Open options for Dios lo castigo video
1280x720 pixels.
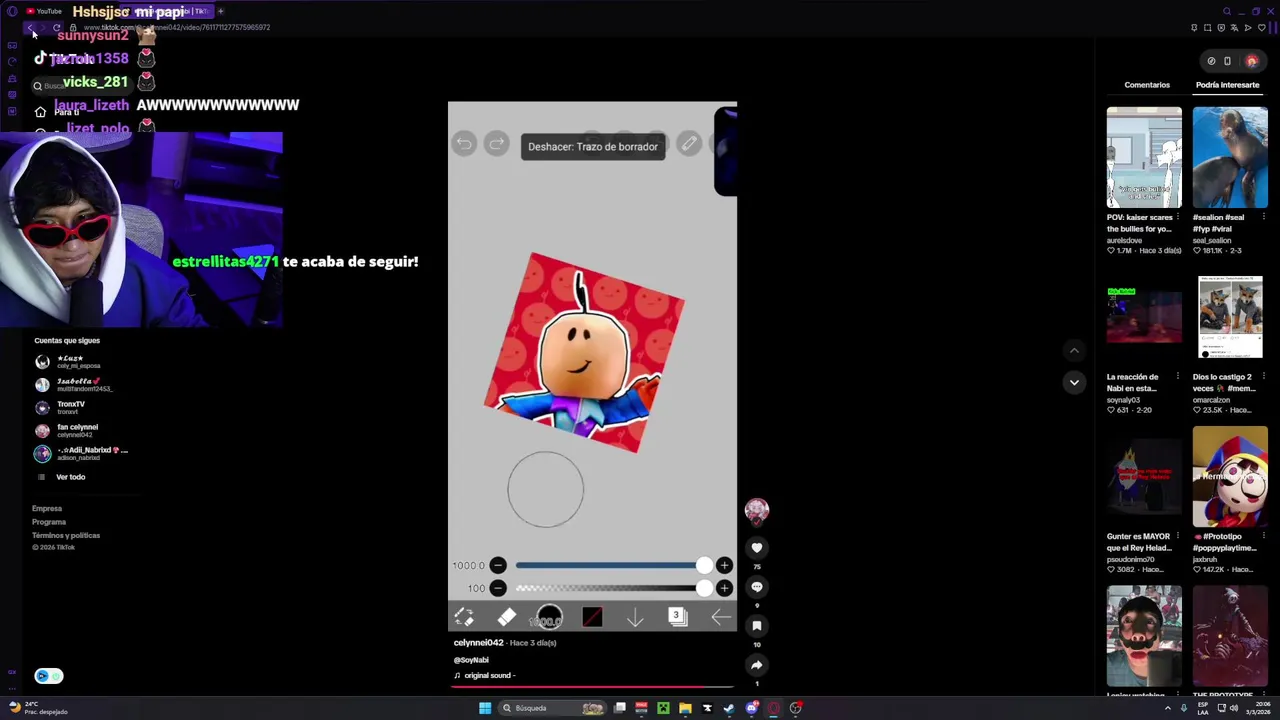(1263, 377)
